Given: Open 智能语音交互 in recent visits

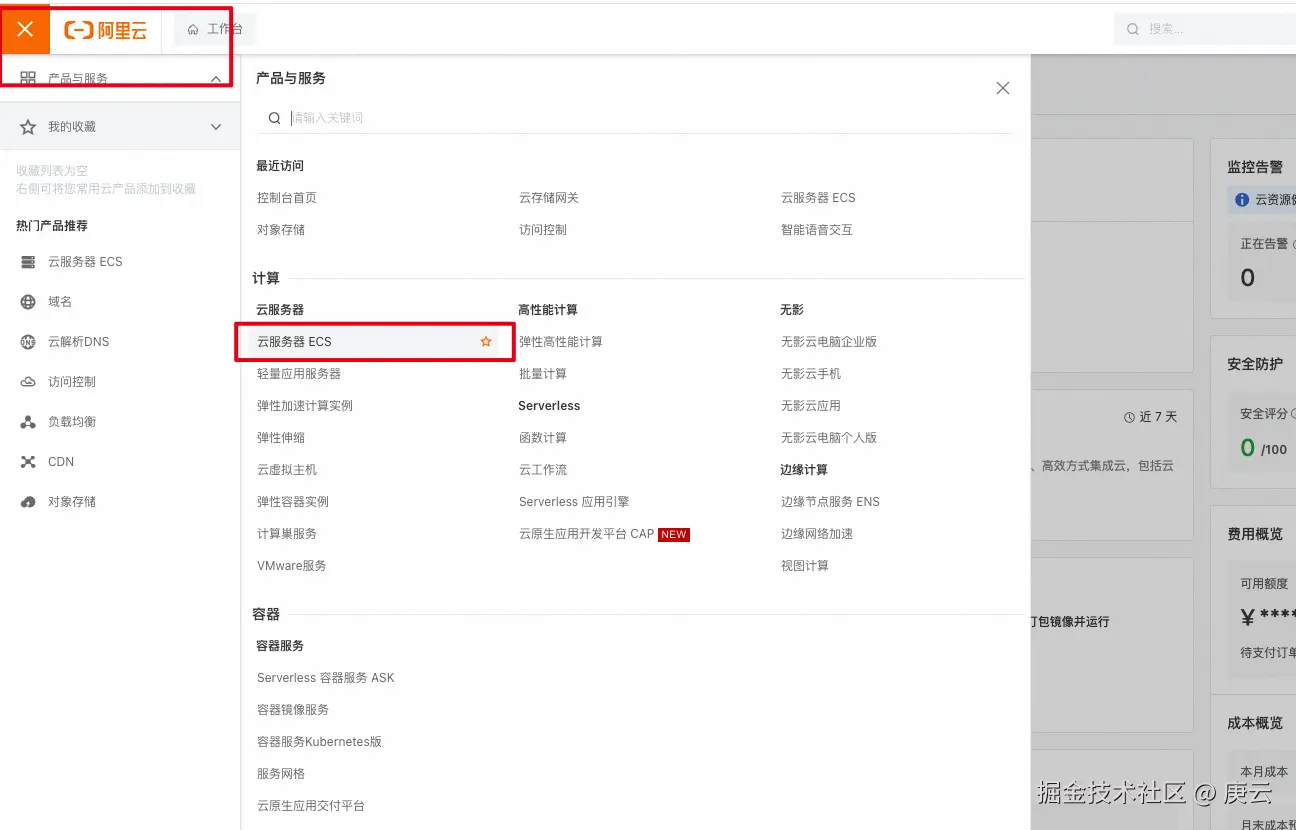Looking at the screenshot, I should point(817,230).
